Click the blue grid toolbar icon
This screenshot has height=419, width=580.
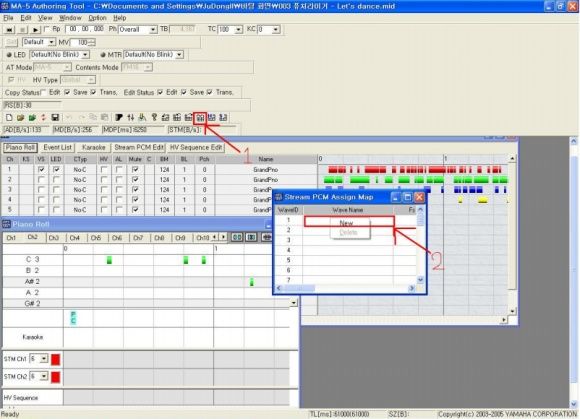[x=212, y=118]
